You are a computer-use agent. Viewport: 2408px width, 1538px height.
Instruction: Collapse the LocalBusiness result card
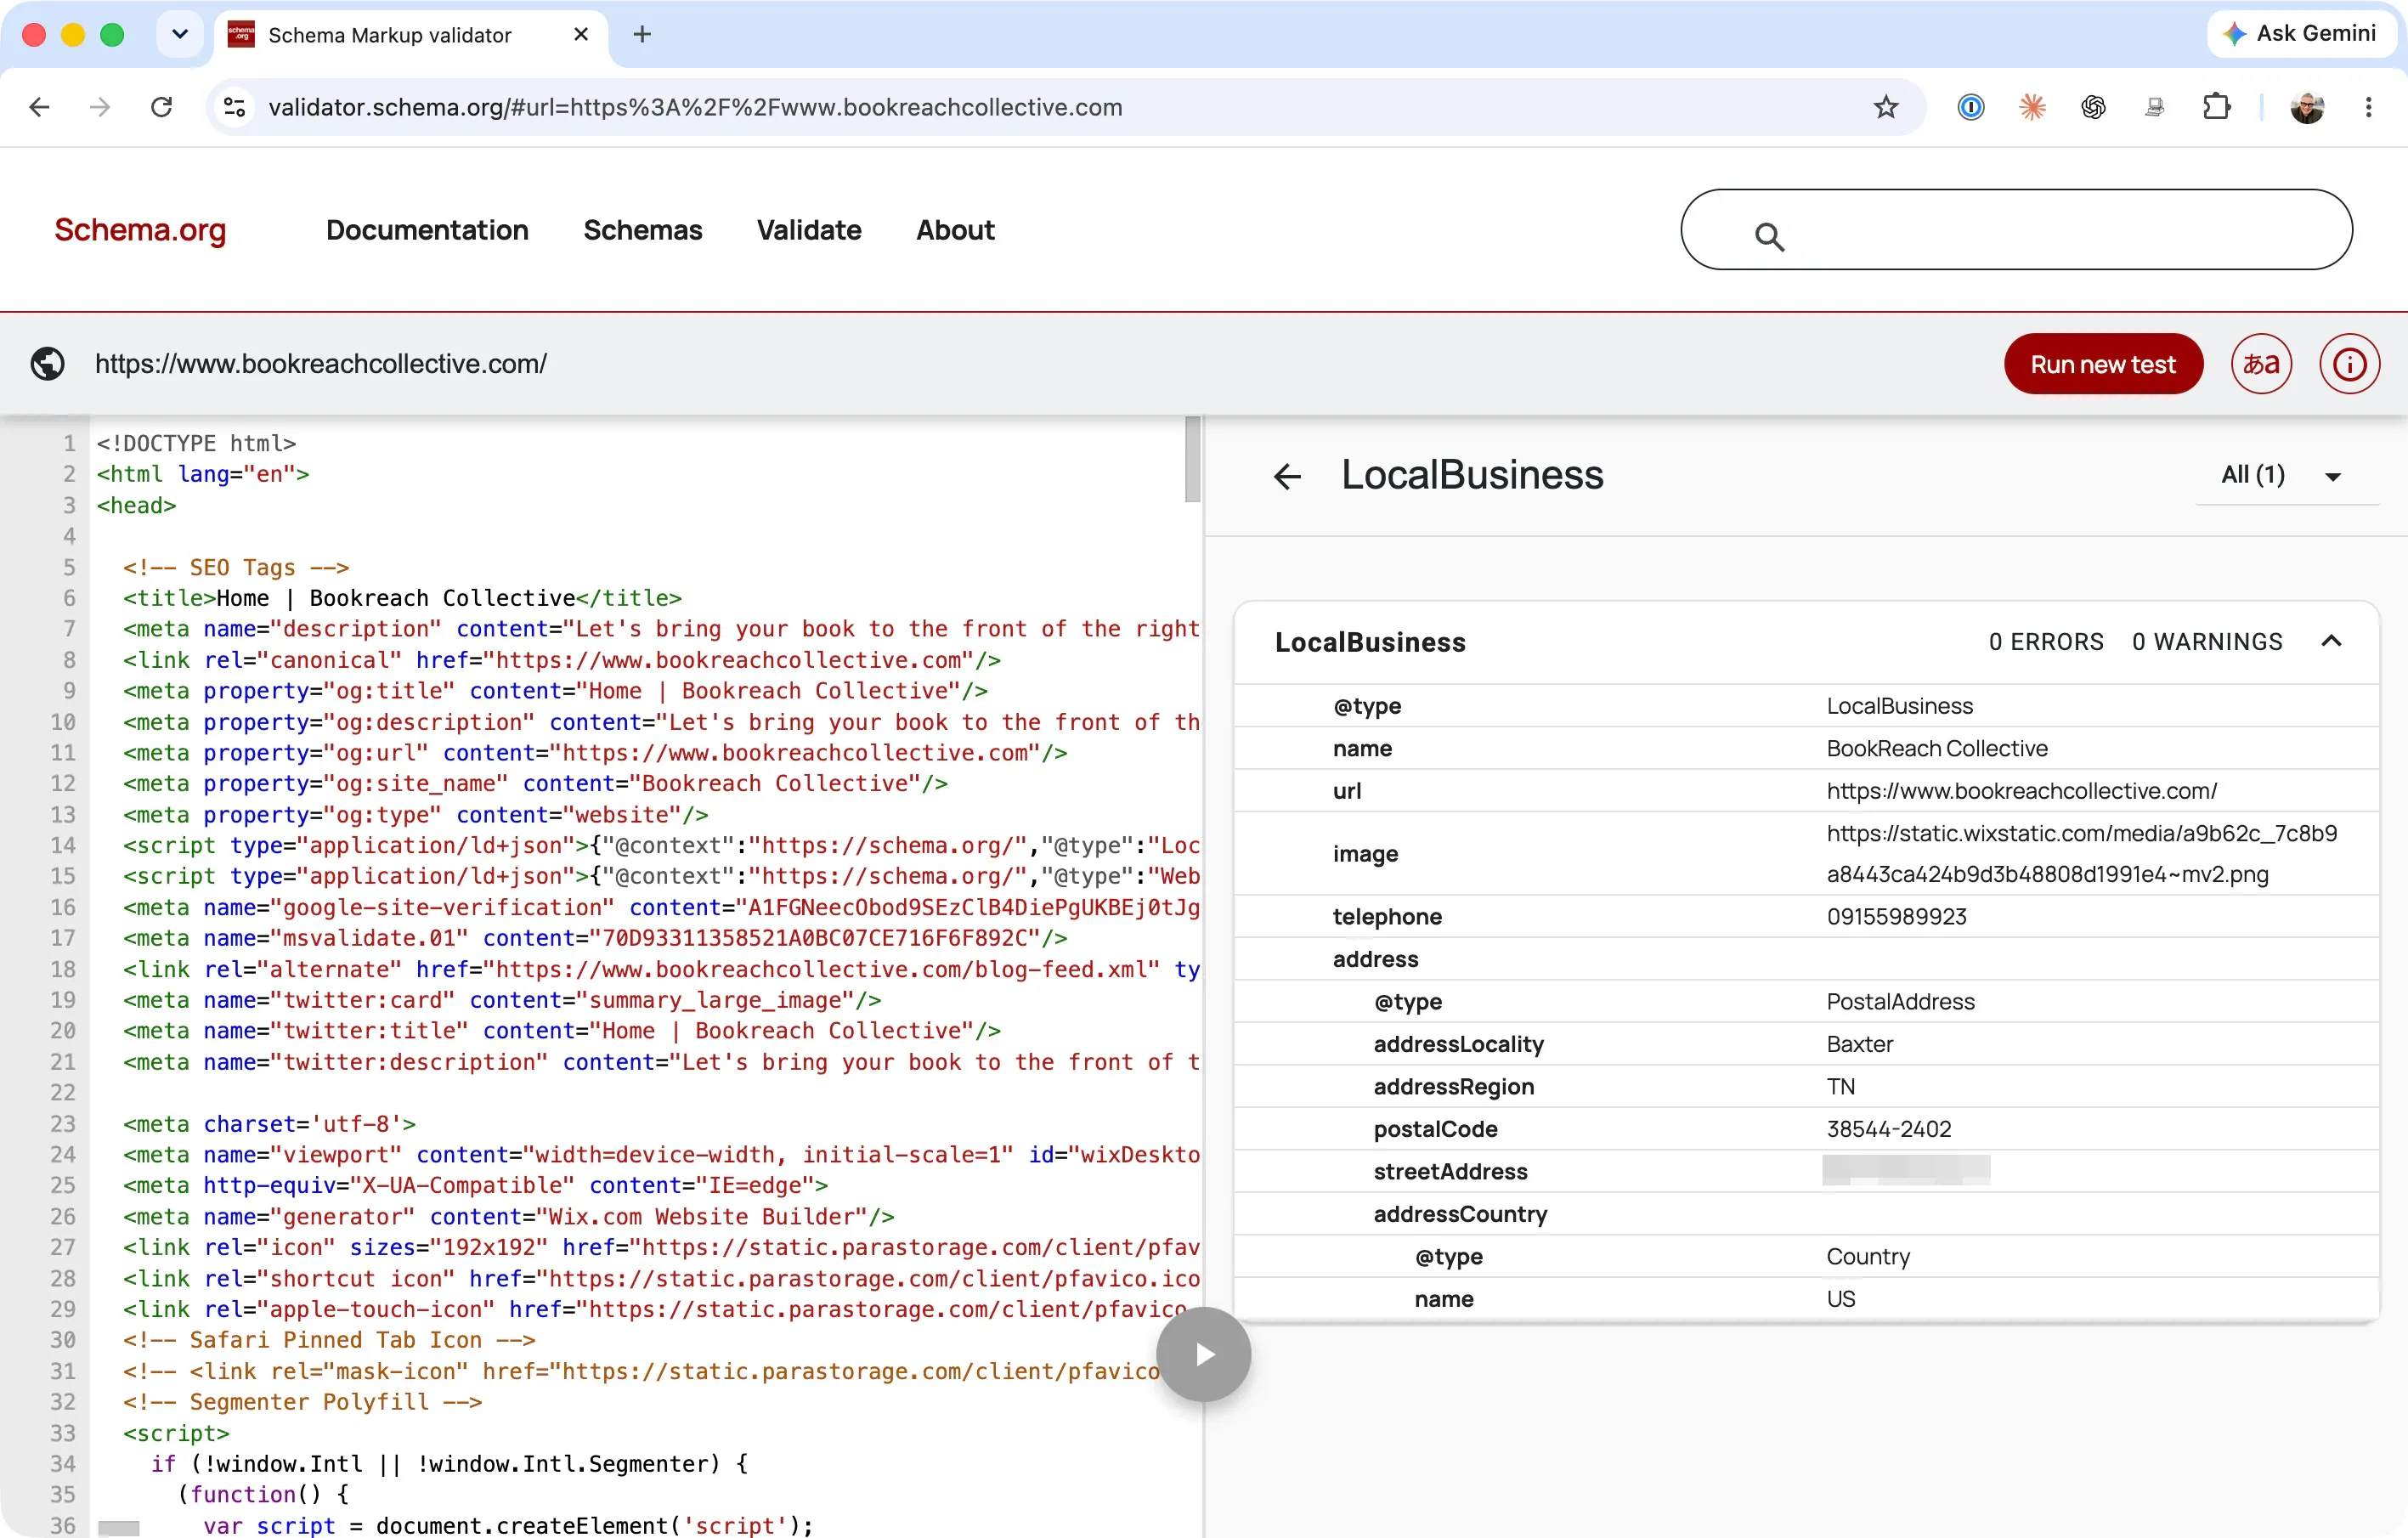pos(2331,641)
